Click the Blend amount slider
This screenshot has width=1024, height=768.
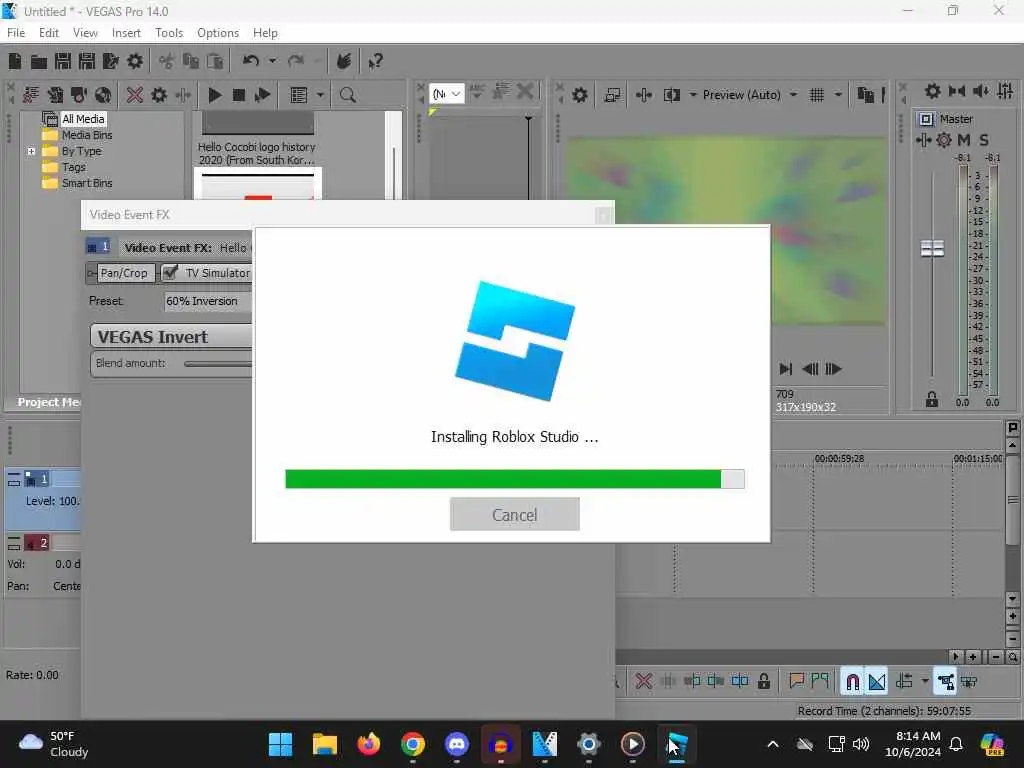tap(217, 364)
